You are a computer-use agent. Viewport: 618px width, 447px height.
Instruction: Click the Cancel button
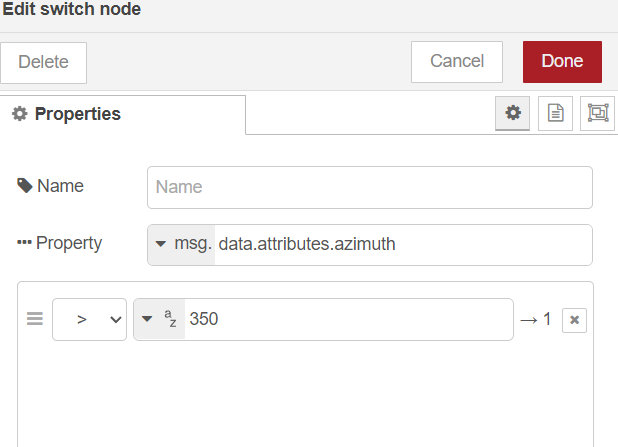[457, 62]
